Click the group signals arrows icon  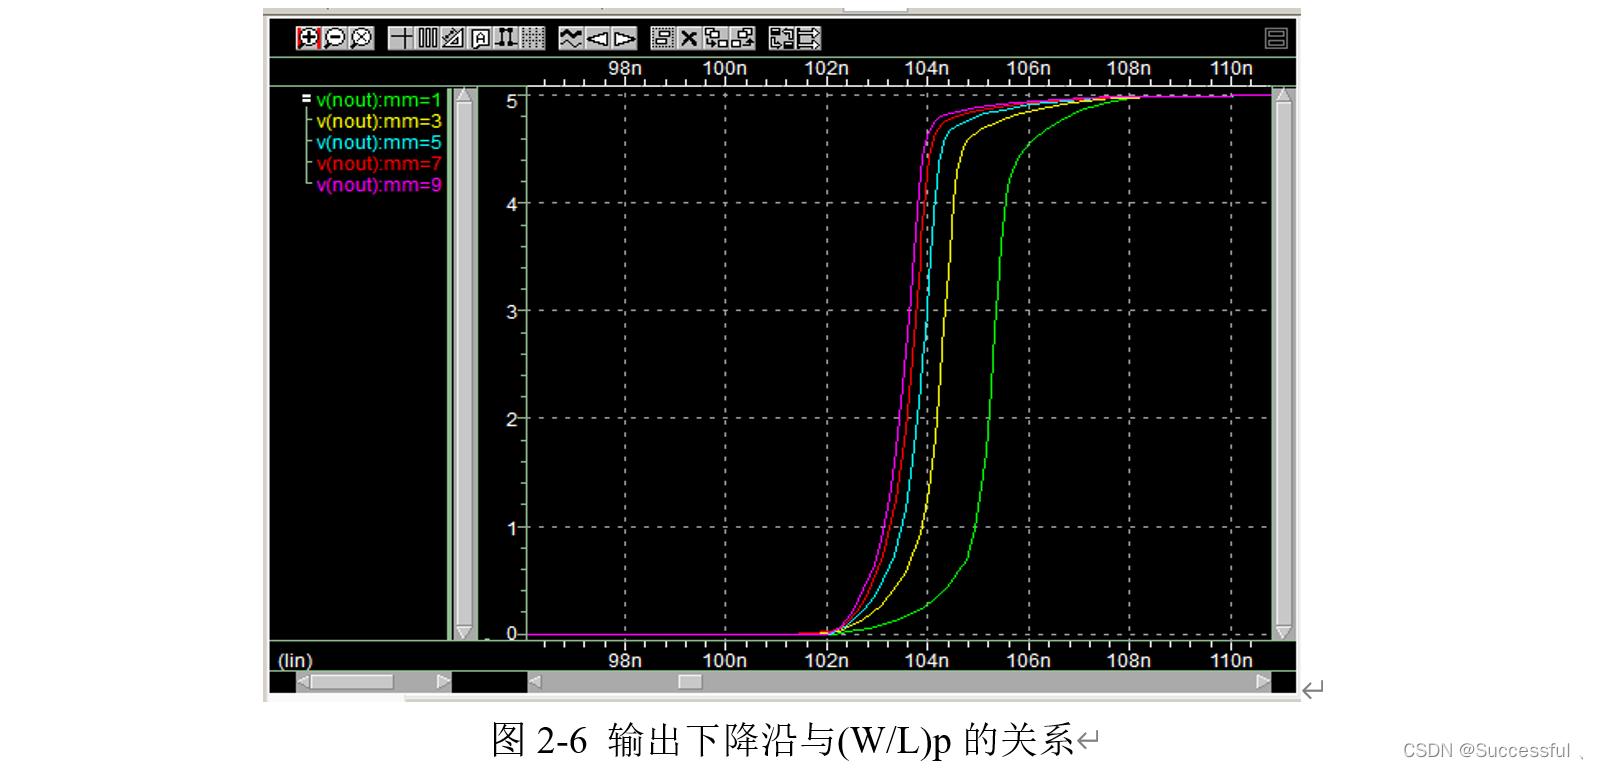coord(781,38)
